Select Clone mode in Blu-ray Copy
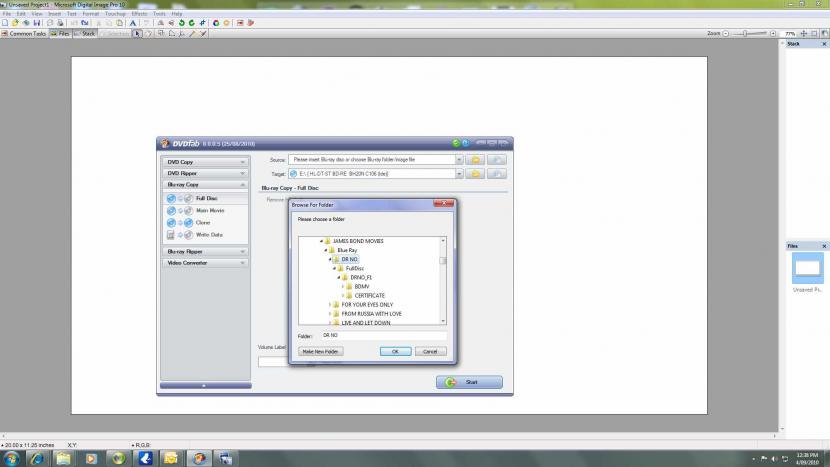Image resolution: width=830 pixels, height=467 pixels. point(205,222)
